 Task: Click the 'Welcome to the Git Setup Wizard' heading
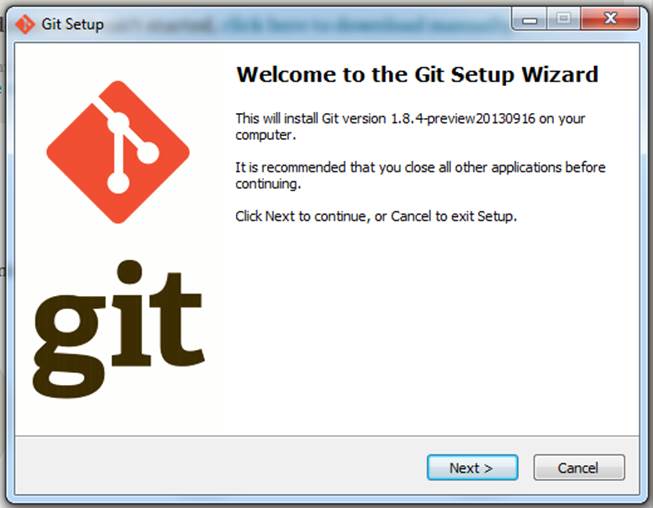click(x=417, y=75)
